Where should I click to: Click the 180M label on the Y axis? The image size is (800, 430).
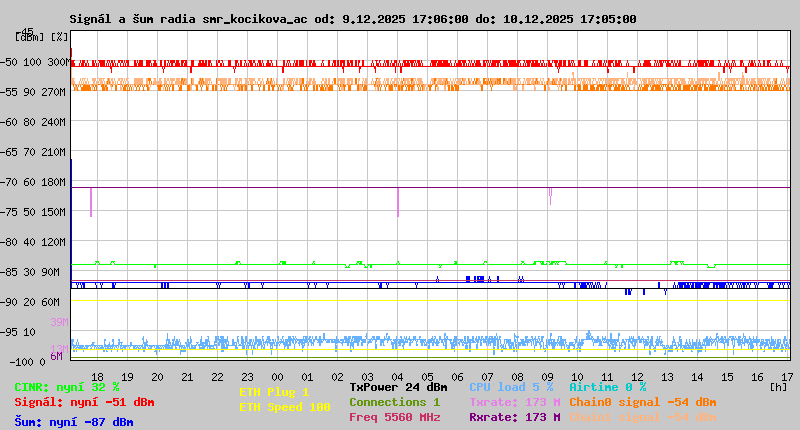54,182
